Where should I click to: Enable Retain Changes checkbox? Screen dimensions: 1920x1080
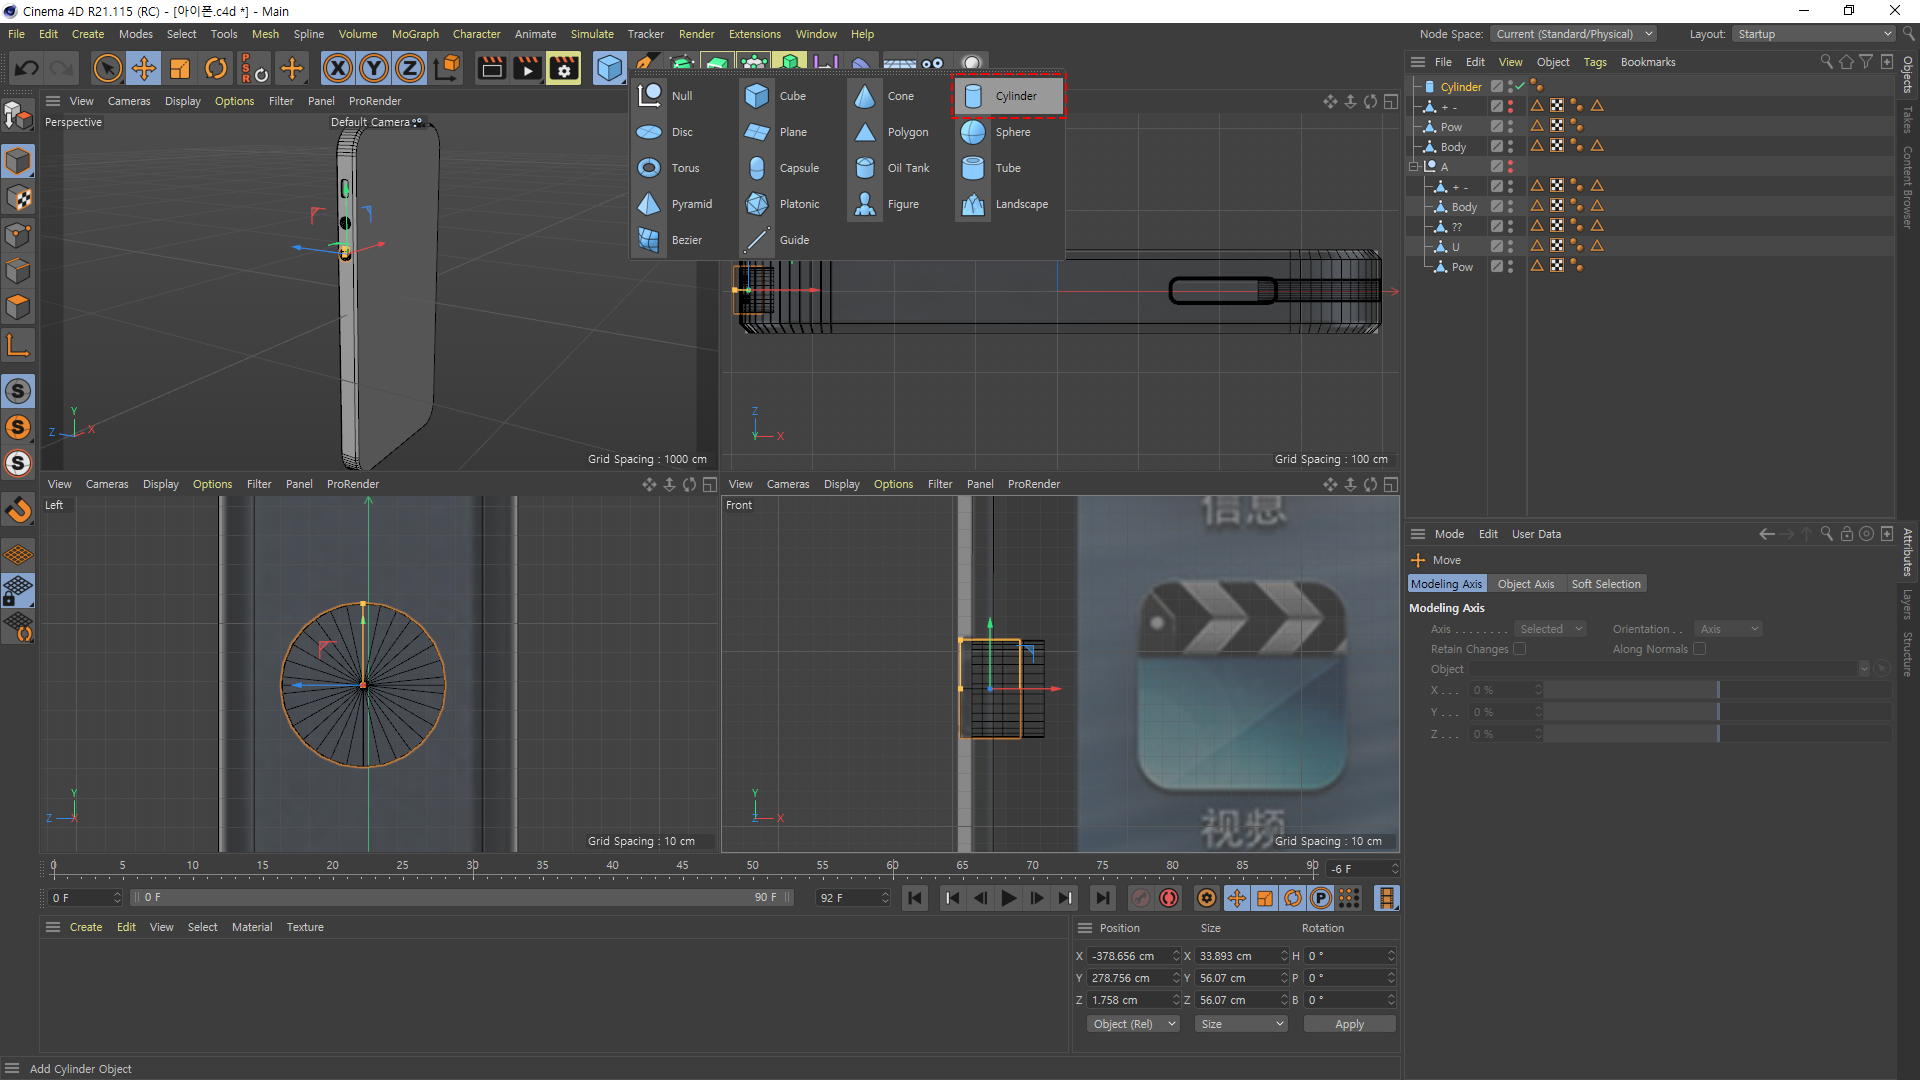coord(1520,649)
